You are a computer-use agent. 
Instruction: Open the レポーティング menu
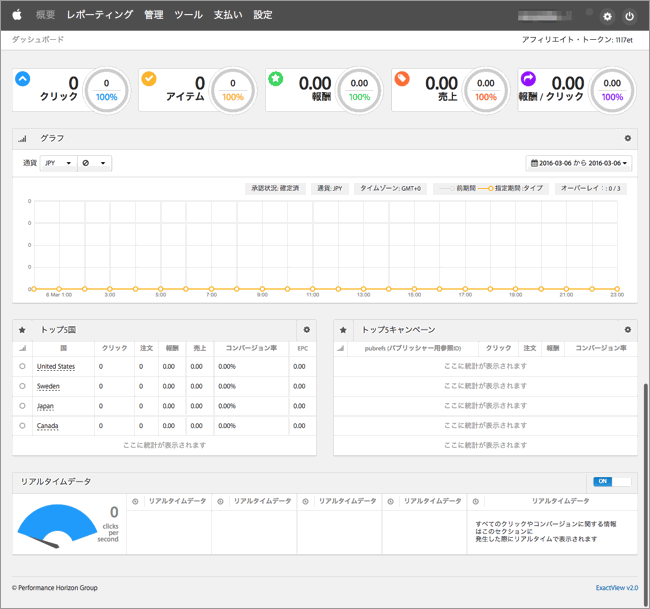[x=100, y=15]
